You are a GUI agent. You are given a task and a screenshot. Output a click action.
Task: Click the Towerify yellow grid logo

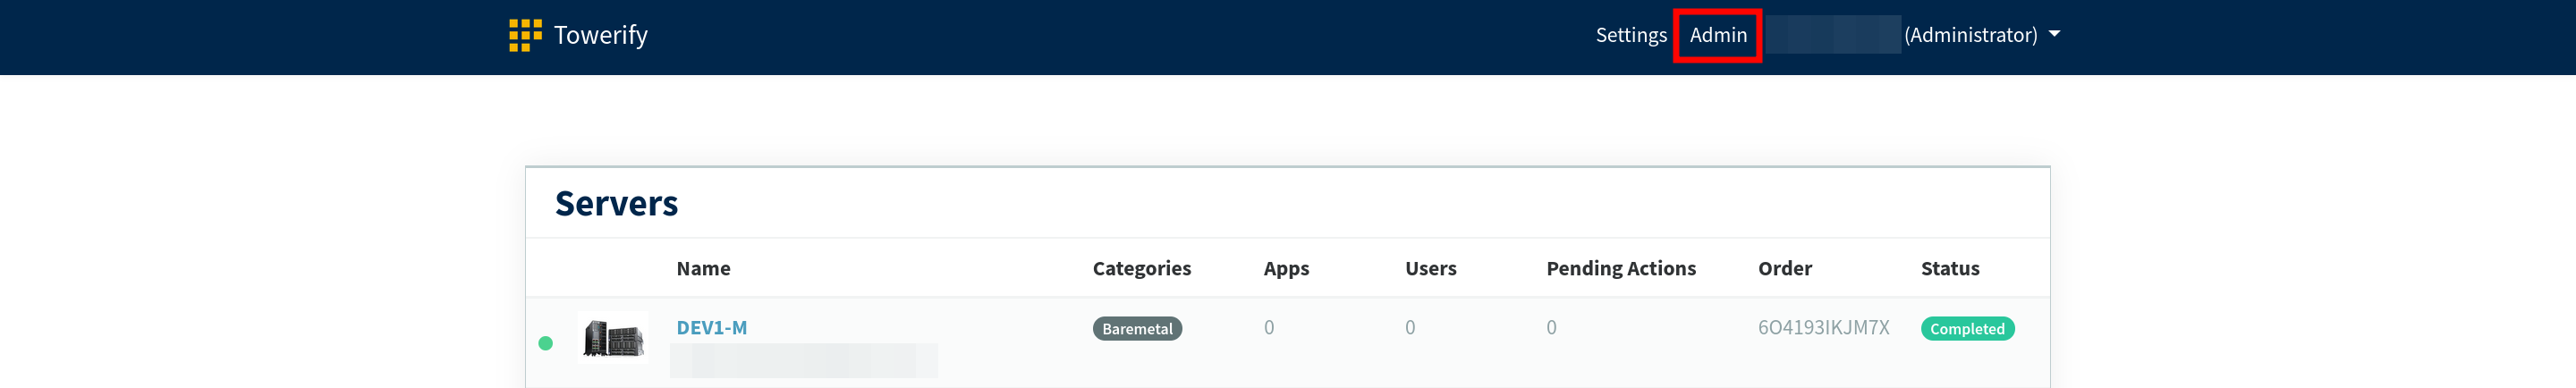525,35
